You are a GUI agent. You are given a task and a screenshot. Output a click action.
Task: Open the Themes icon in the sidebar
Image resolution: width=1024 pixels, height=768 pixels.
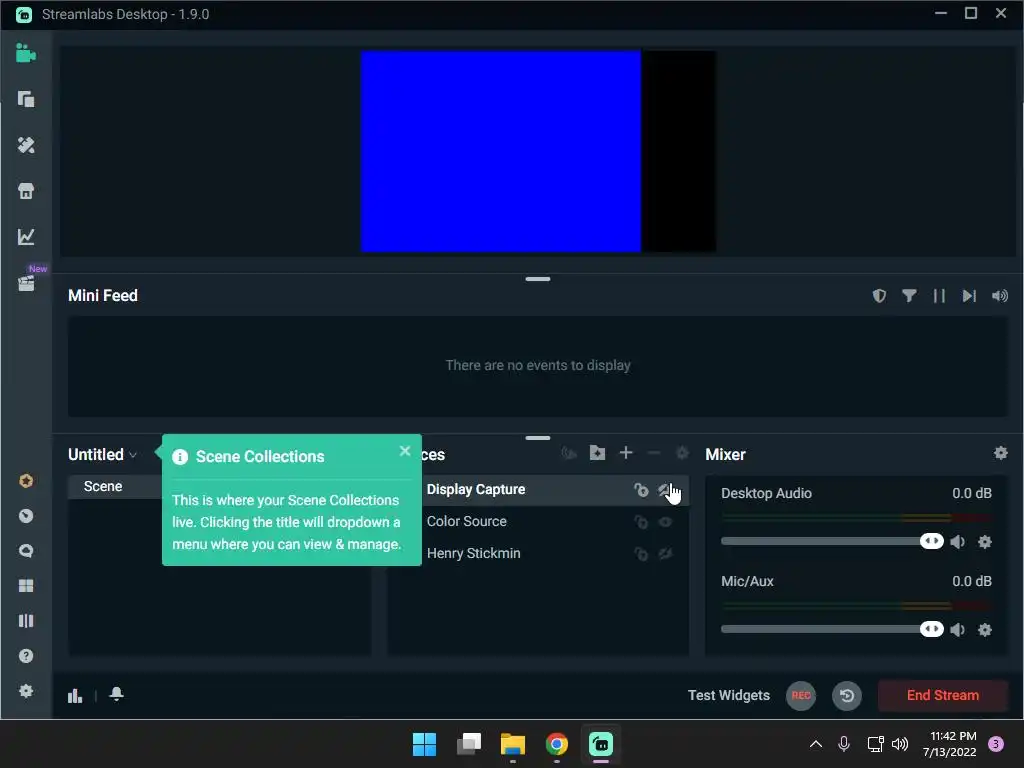click(x=25, y=145)
